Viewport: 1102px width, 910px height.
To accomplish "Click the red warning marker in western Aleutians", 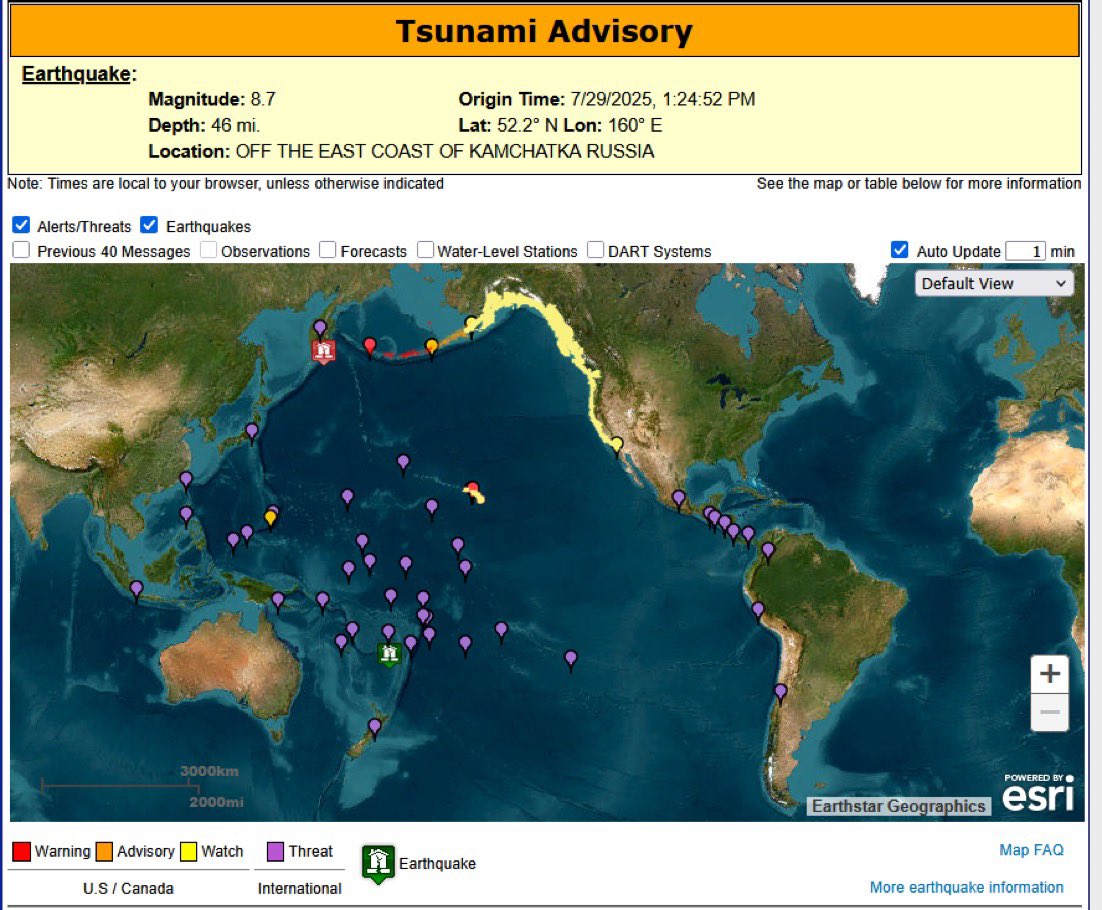I will pos(370,346).
